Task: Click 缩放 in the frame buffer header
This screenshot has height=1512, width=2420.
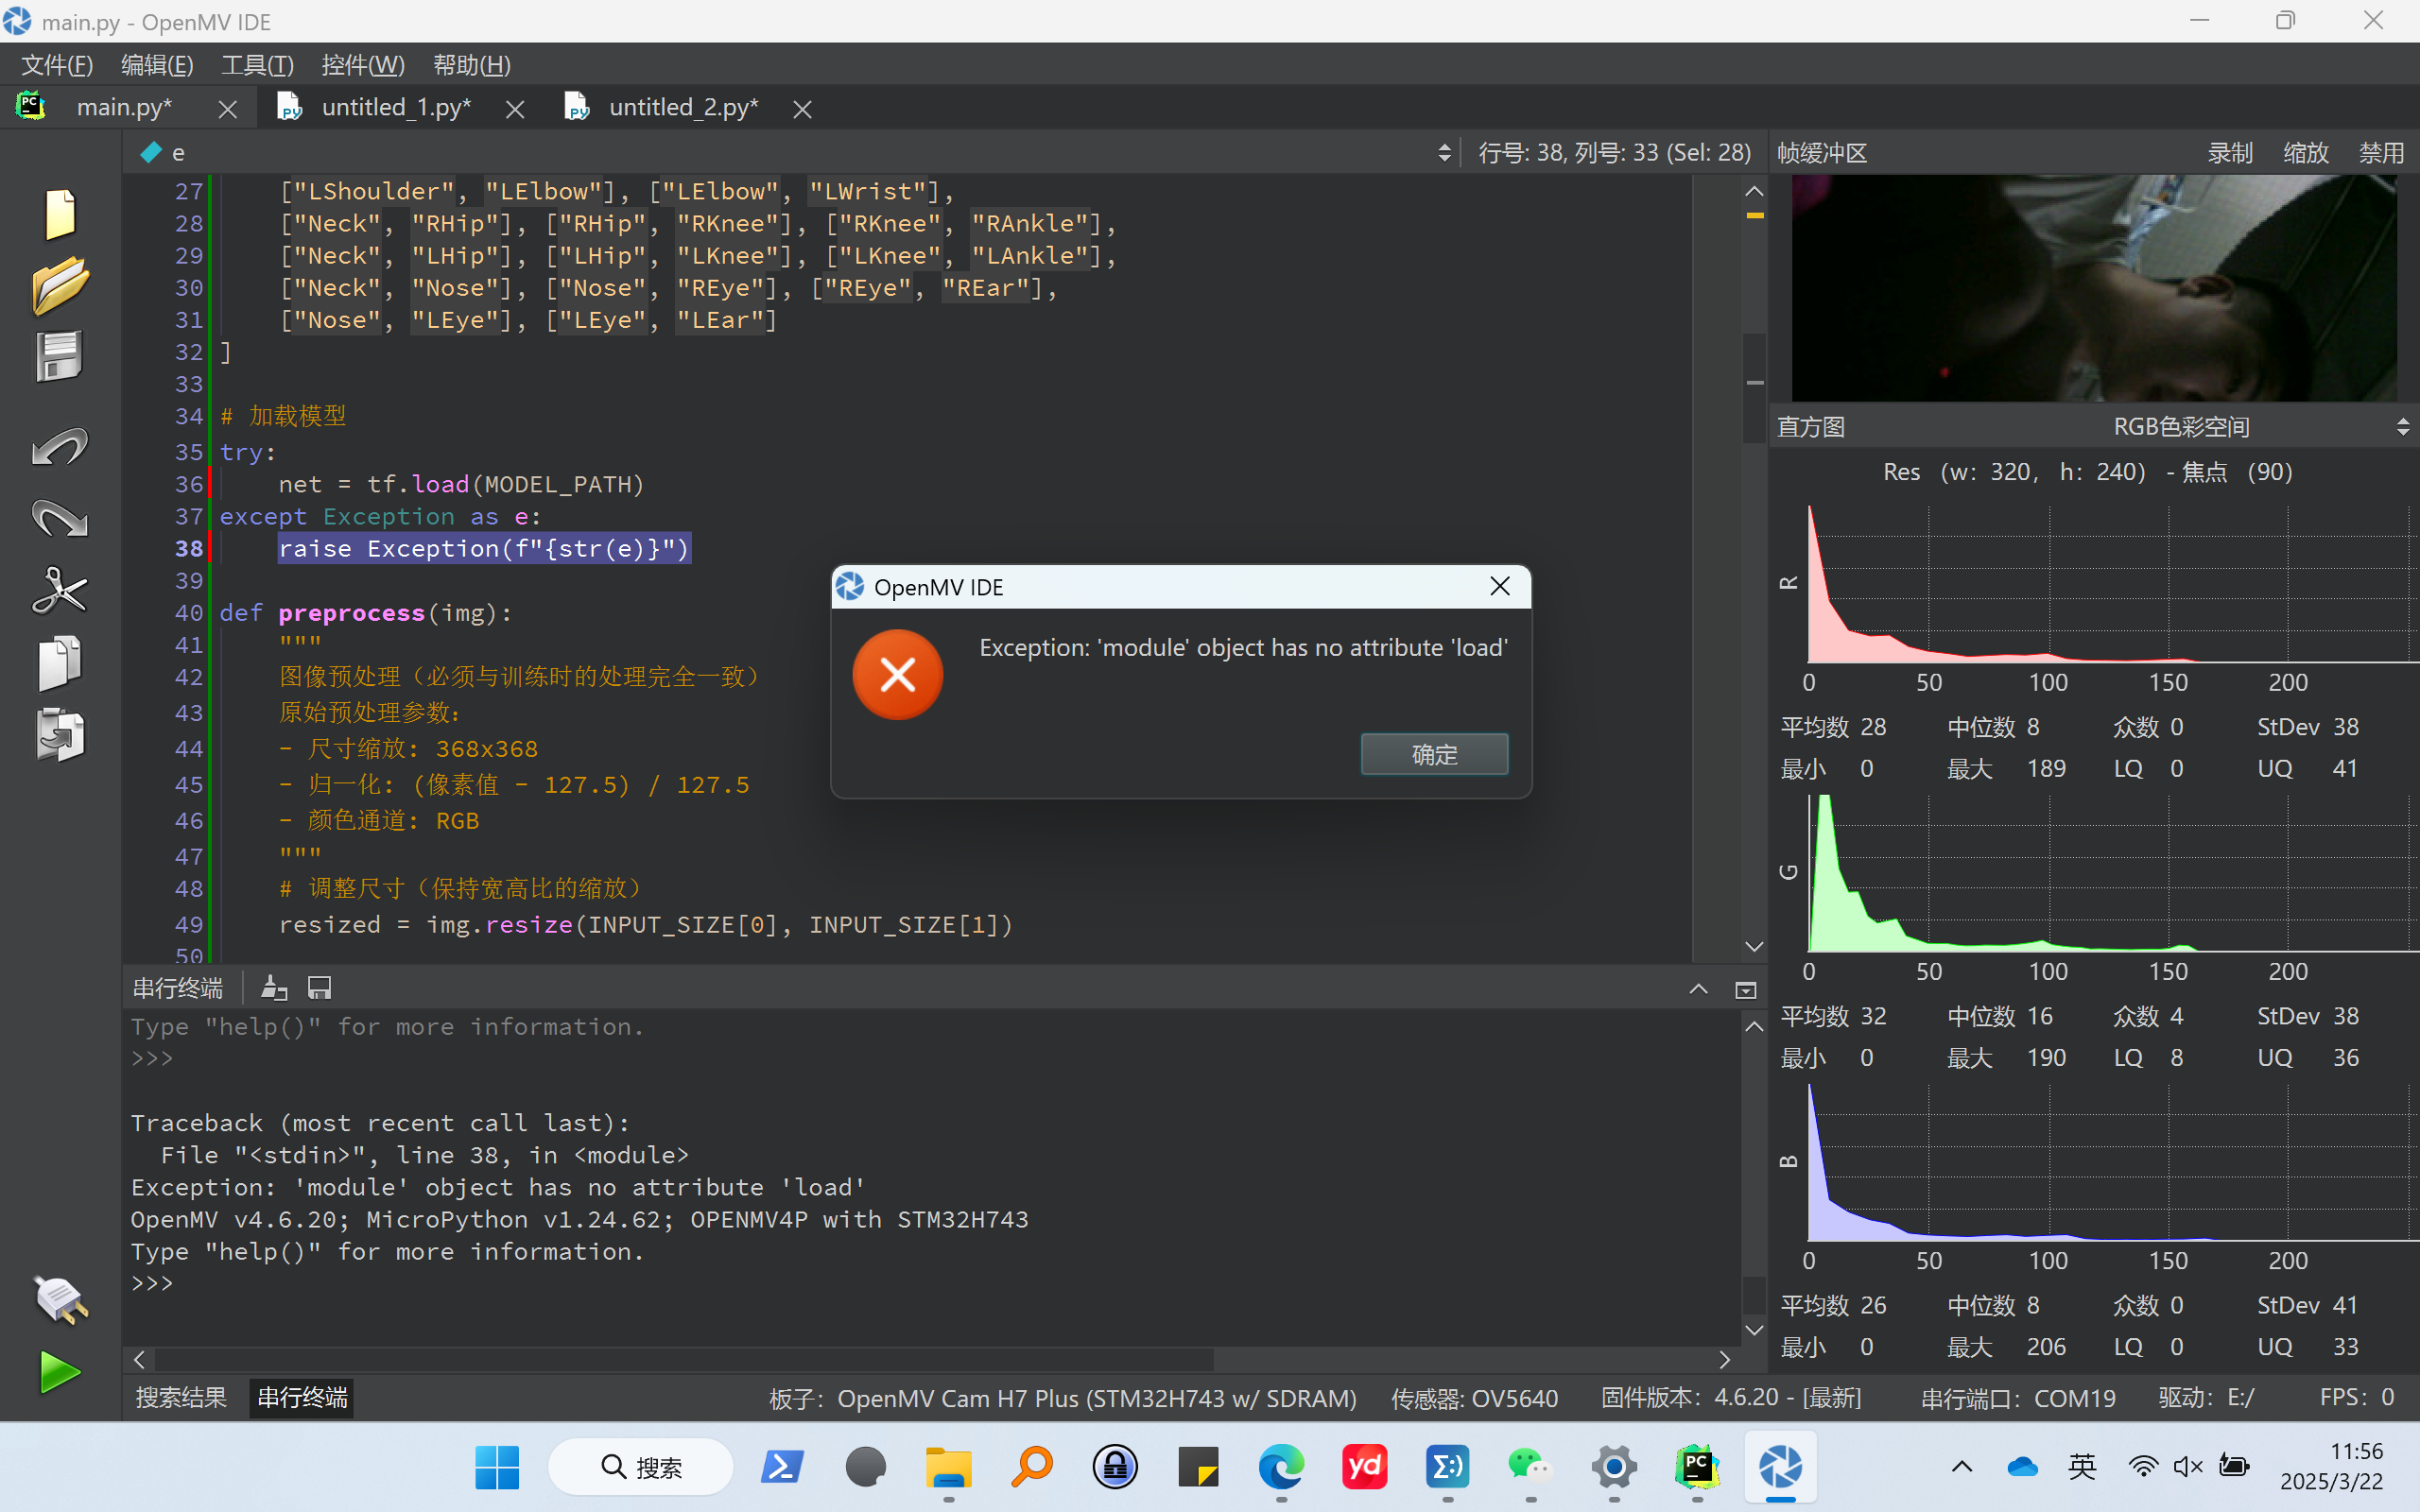Action: click(2306, 153)
